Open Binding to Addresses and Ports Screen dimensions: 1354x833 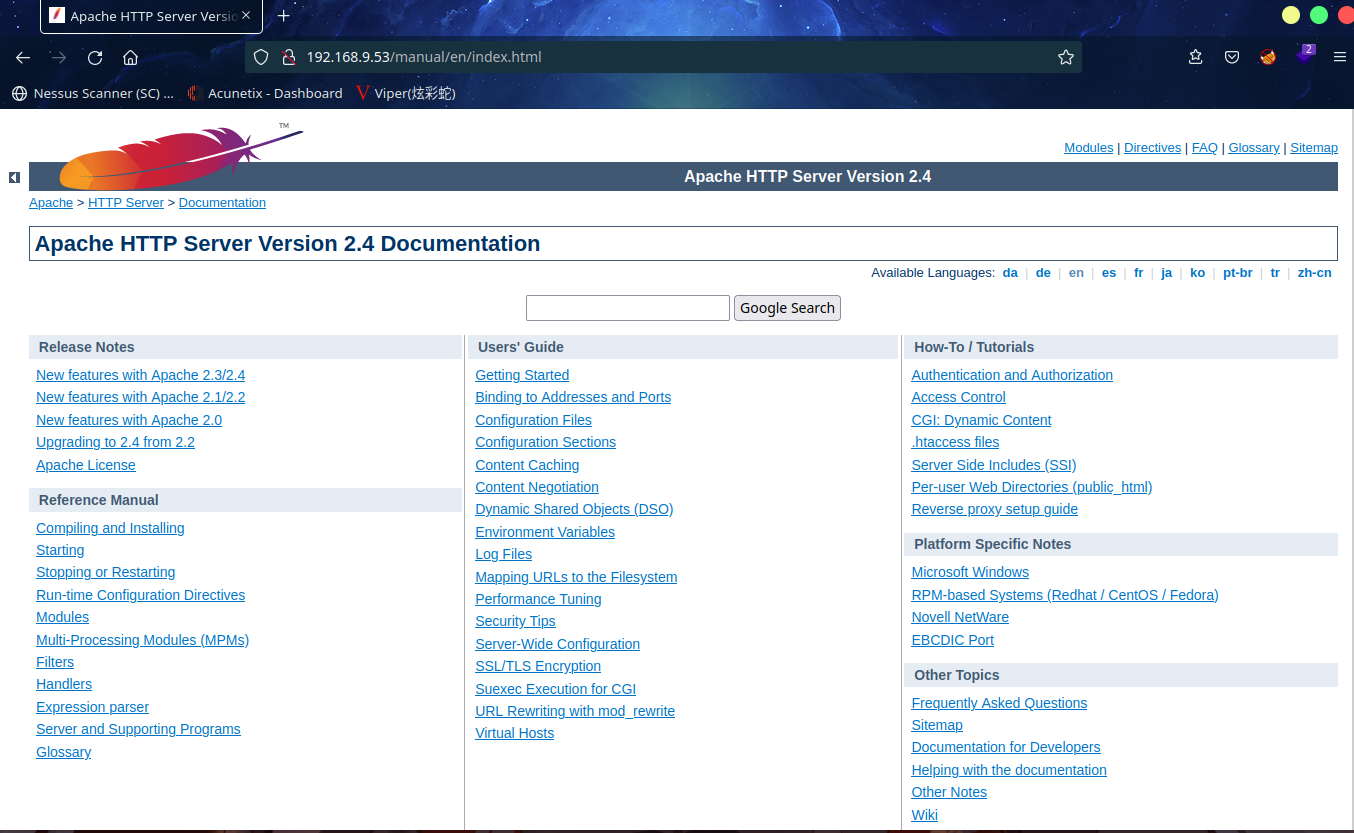pos(573,397)
